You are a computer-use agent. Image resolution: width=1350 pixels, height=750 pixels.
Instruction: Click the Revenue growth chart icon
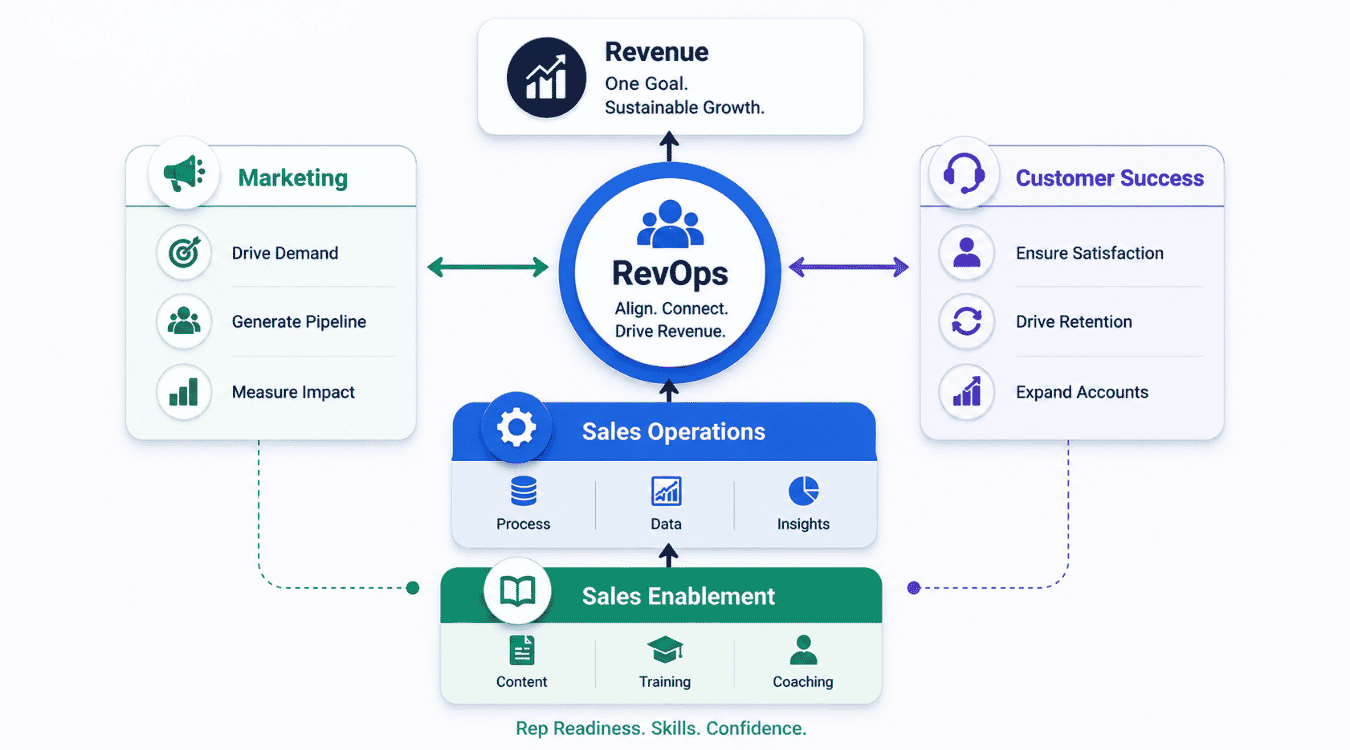545,79
